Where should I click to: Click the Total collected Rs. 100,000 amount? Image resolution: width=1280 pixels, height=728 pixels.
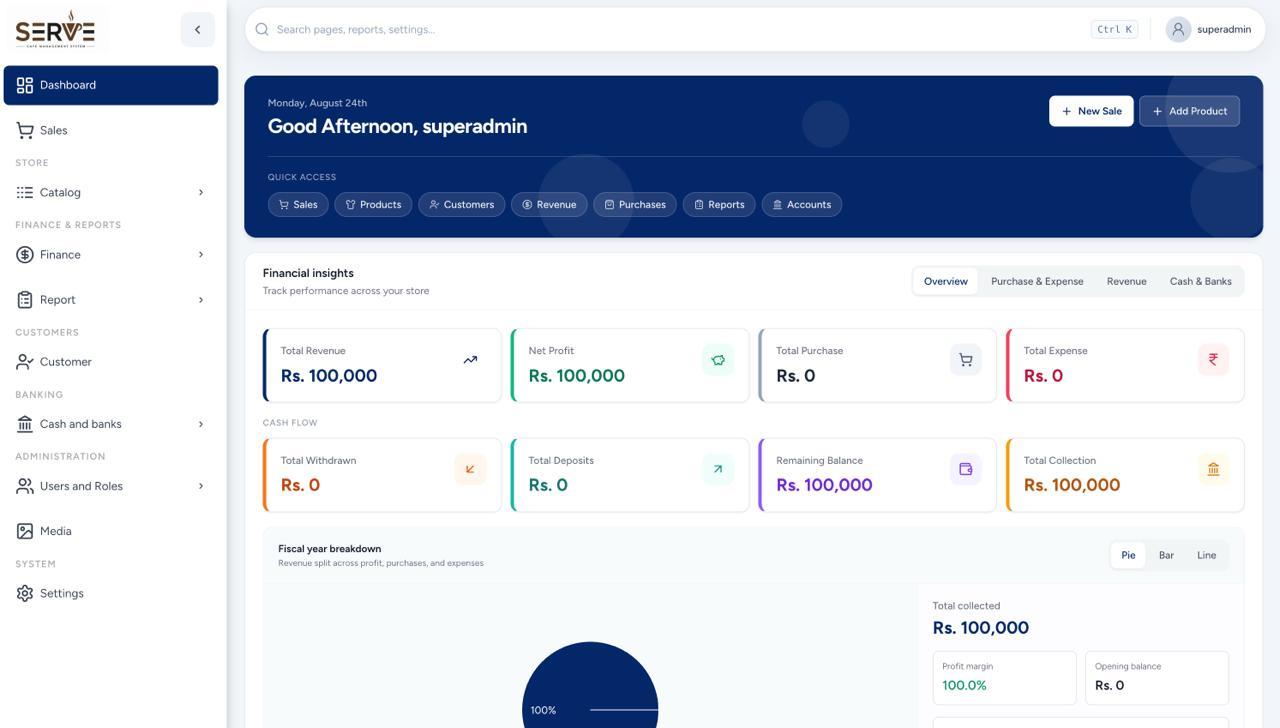980,628
